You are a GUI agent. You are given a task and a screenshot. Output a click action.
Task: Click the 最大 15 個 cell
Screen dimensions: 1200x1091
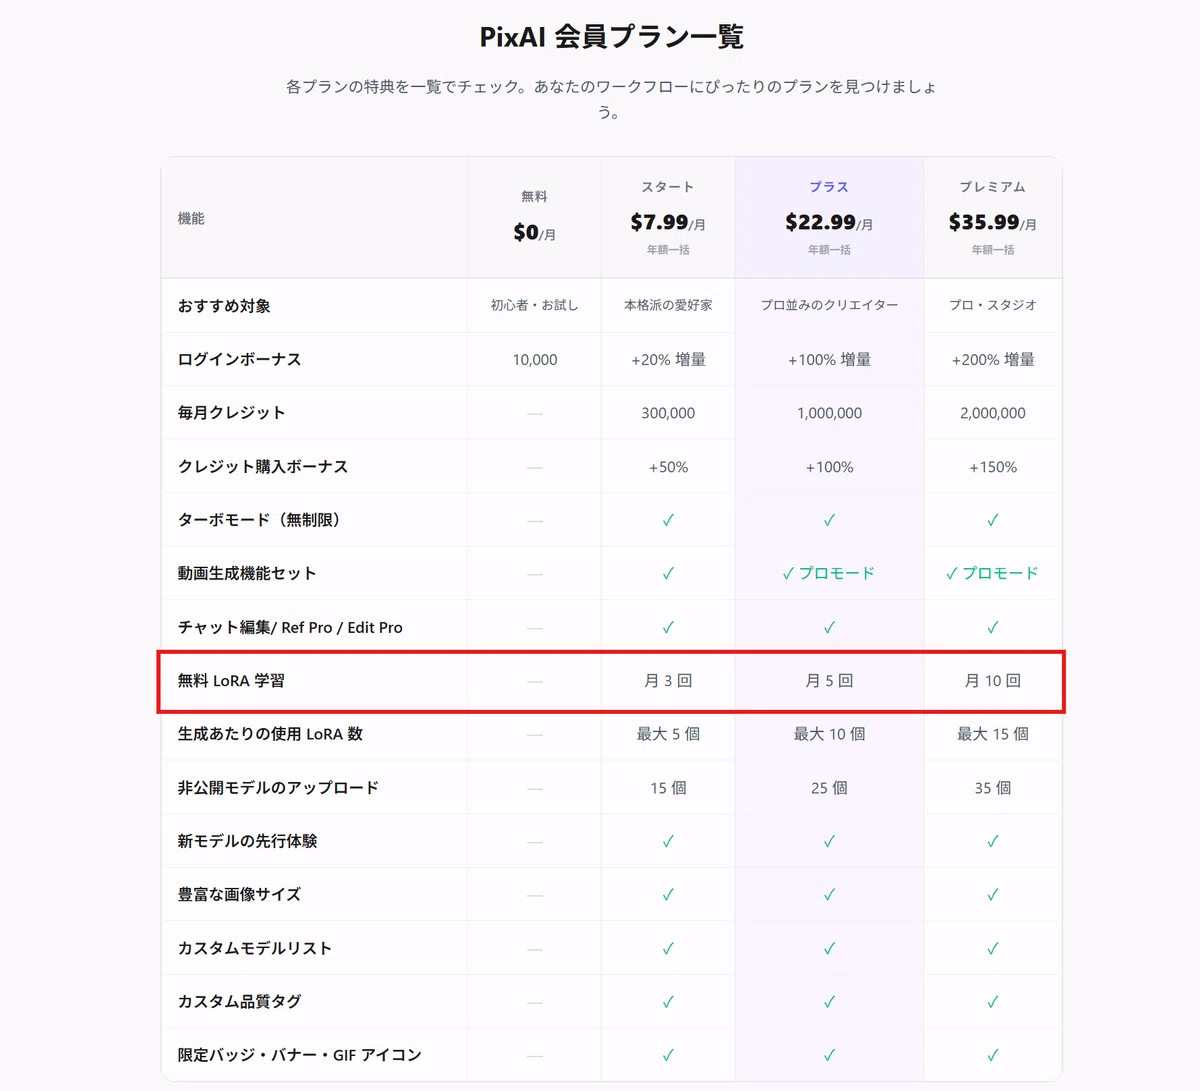(x=993, y=734)
